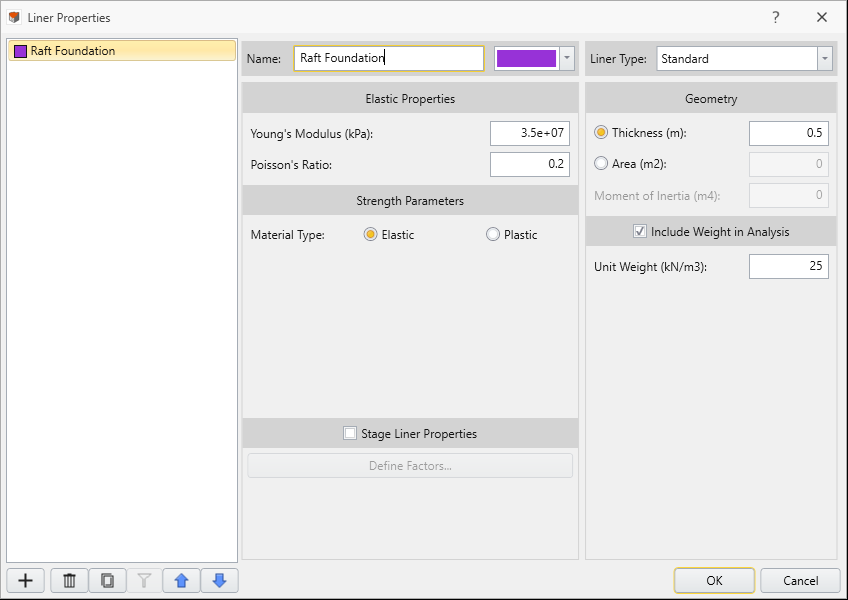The image size is (848, 600).
Task: Click the grayed-out filter funnel icon
Action: (x=144, y=581)
